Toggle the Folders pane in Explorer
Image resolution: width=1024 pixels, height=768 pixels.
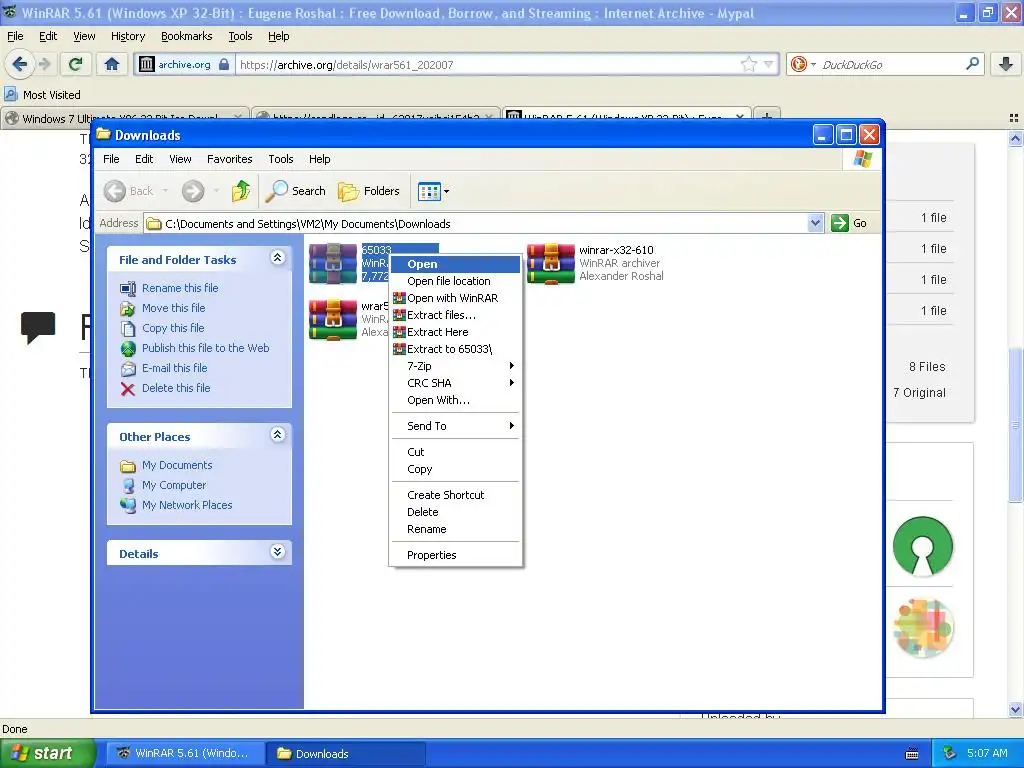(368, 191)
